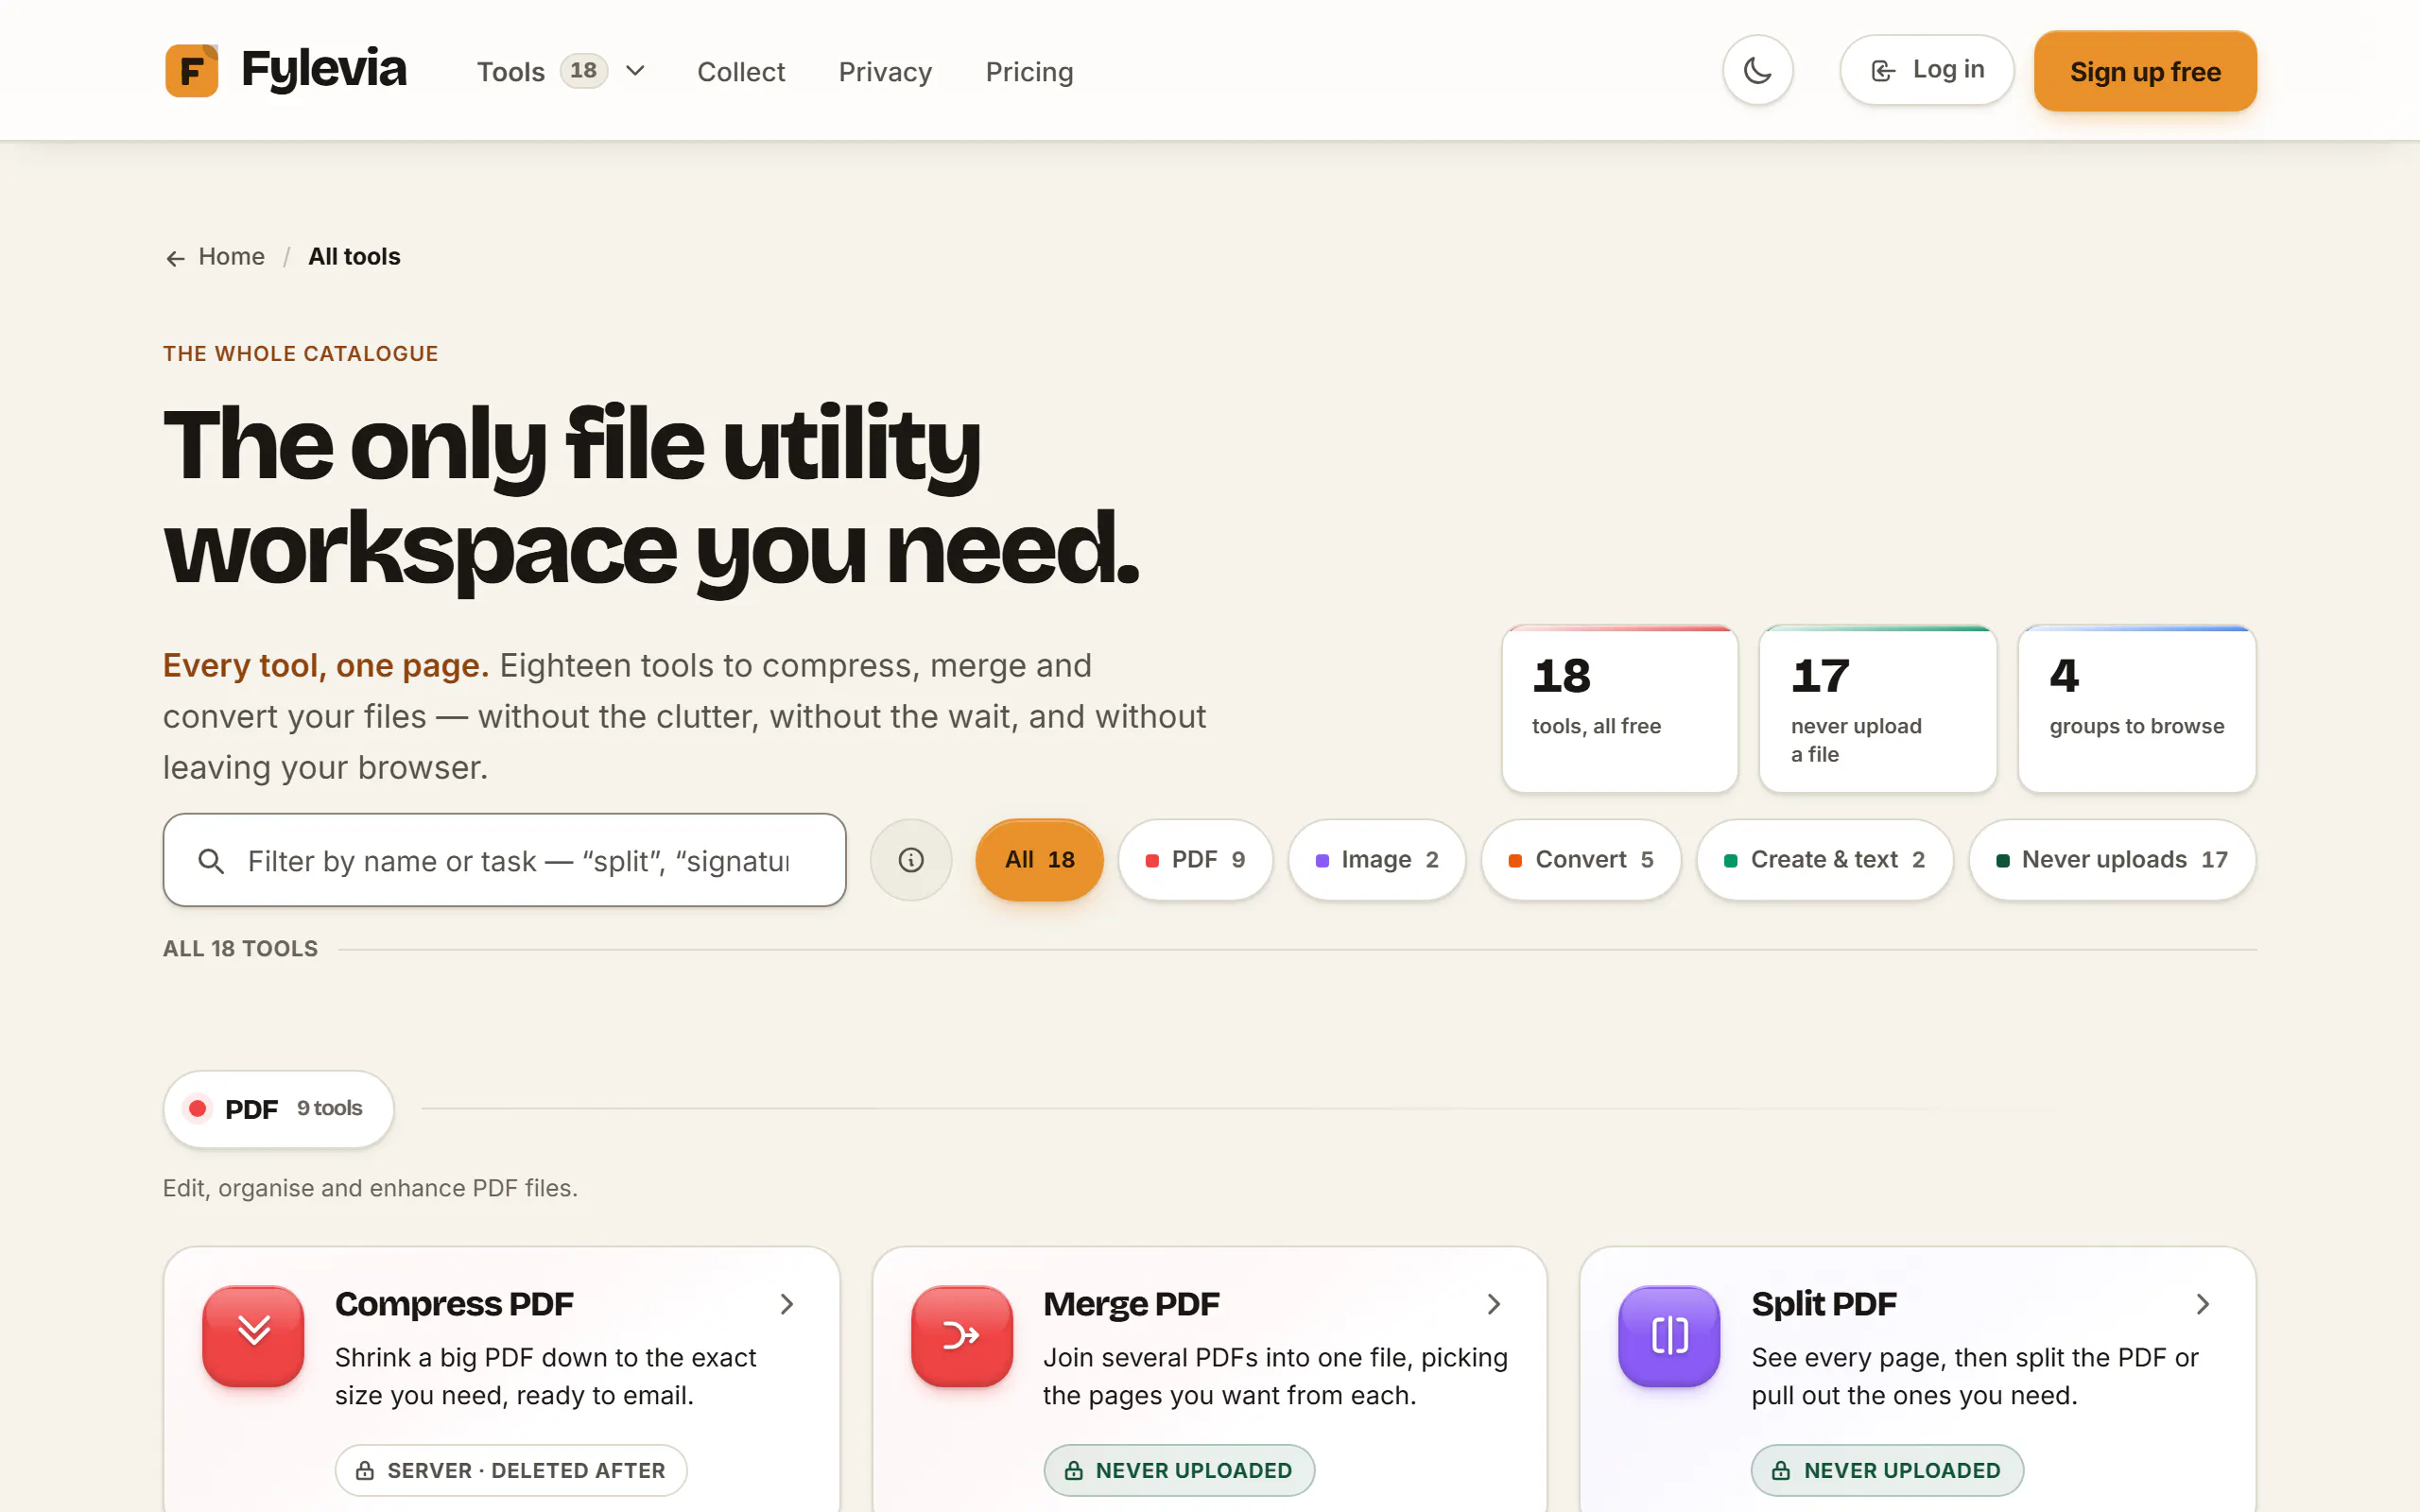Viewport: 2420px width, 1512px height.
Task: Filter tools by PDF 9 chip
Action: (1195, 860)
